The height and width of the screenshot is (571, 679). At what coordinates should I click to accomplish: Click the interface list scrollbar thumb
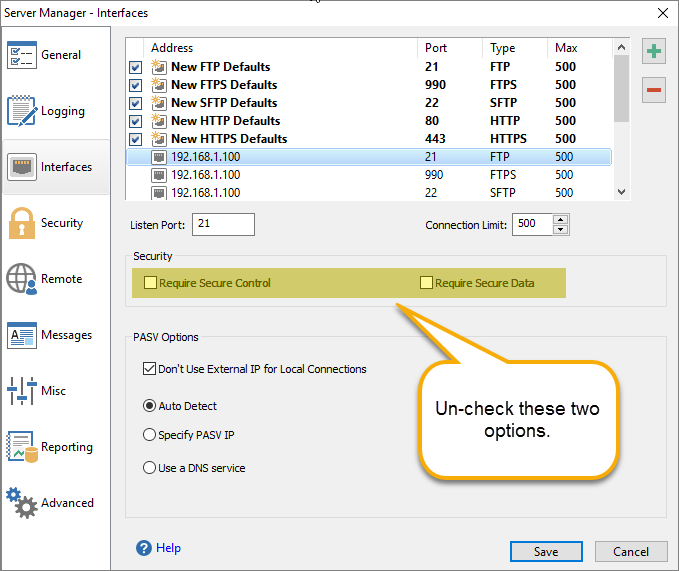(621, 88)
